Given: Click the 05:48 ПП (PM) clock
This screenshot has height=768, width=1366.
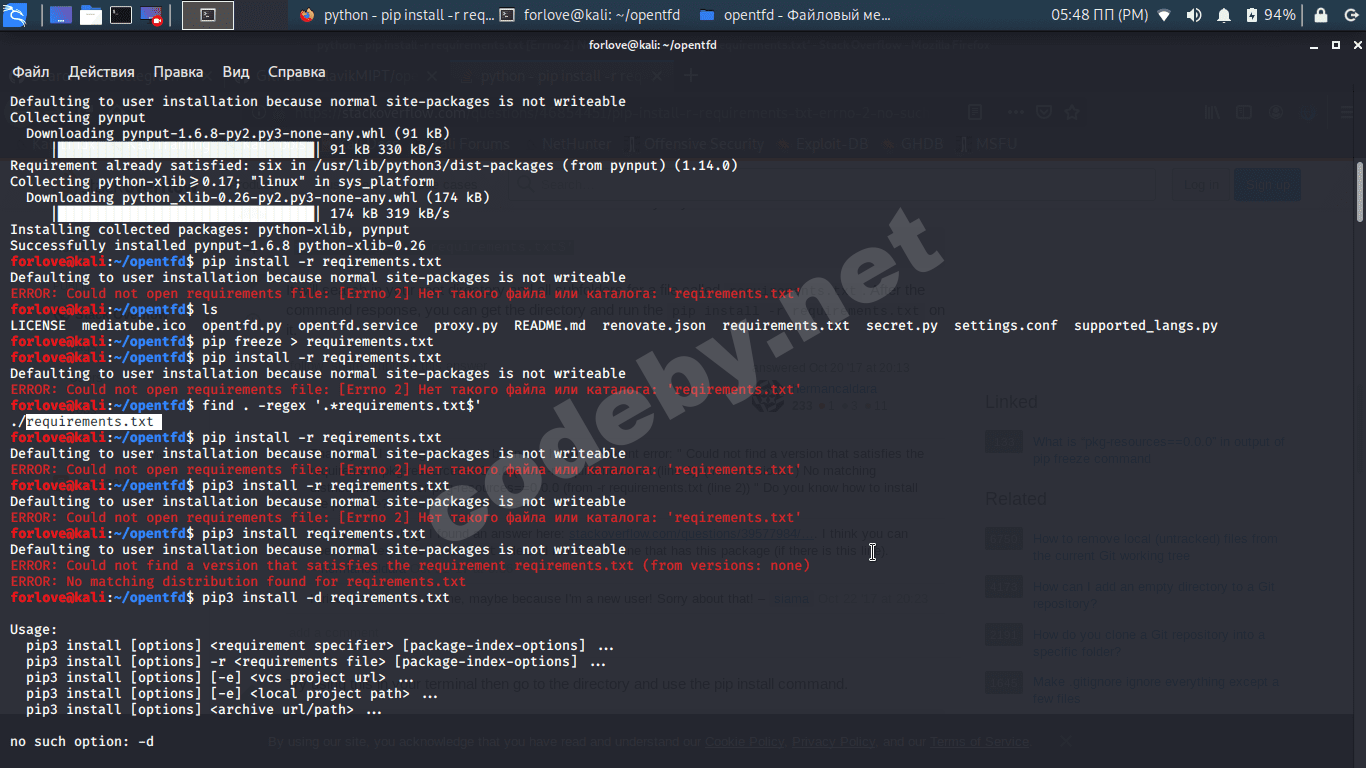Looking at the screenshot, I should [1099, 15].
